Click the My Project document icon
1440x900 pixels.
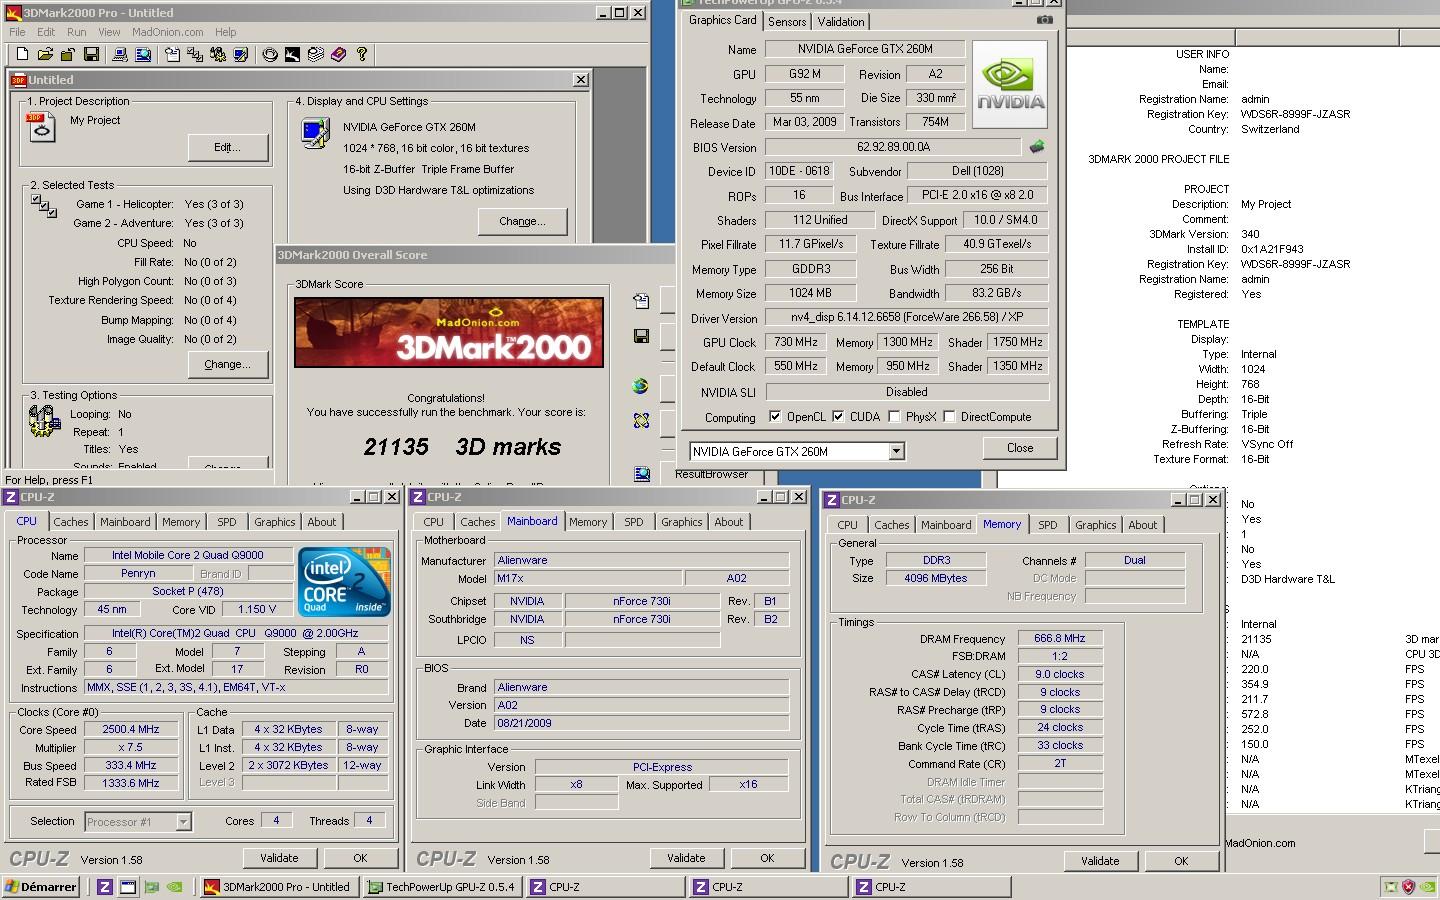[41, 127]
